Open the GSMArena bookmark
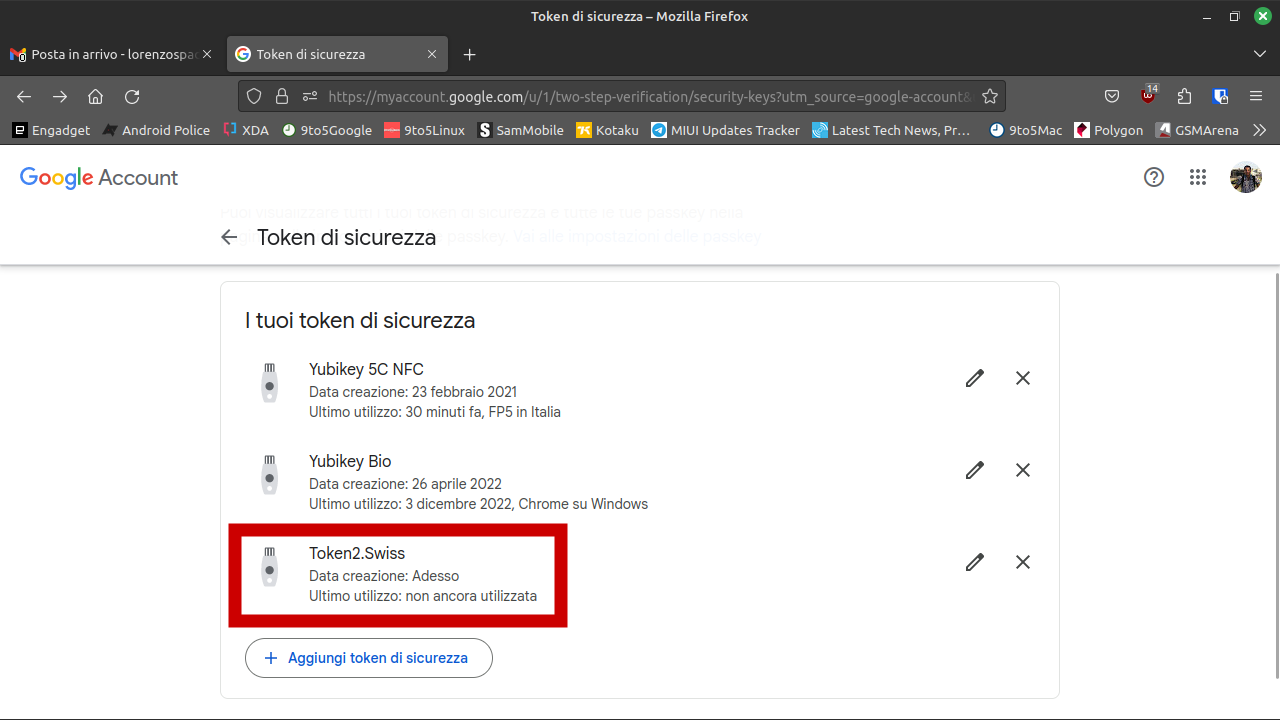 [1197, 130]
